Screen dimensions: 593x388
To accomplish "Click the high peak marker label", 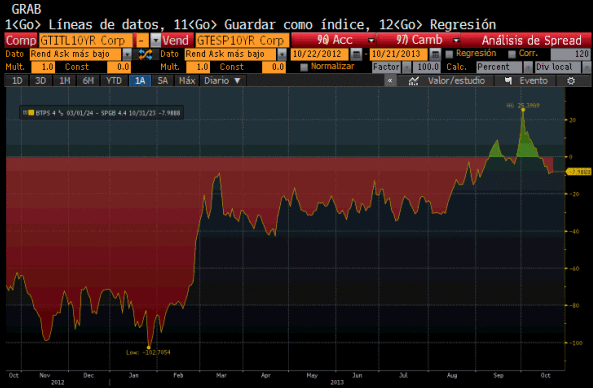I will [523, 105].
